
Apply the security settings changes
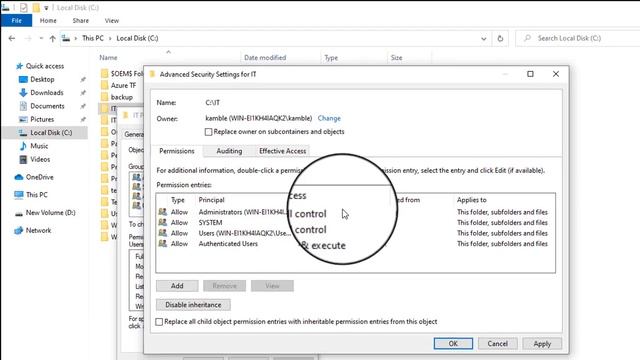pos(542,344)
